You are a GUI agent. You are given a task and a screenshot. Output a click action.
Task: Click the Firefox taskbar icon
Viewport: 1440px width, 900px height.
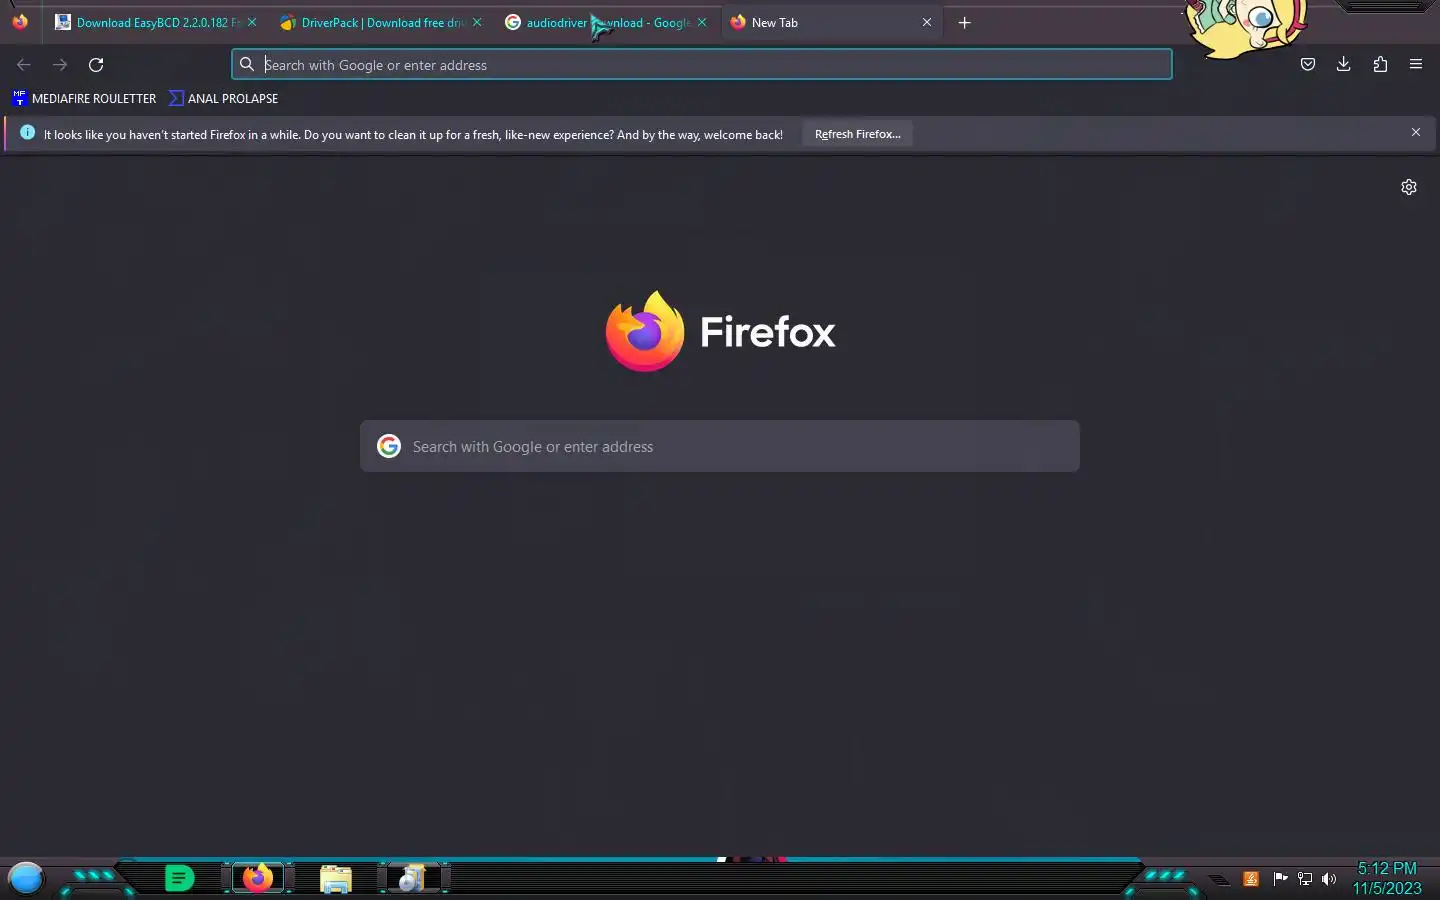(258, 878)
